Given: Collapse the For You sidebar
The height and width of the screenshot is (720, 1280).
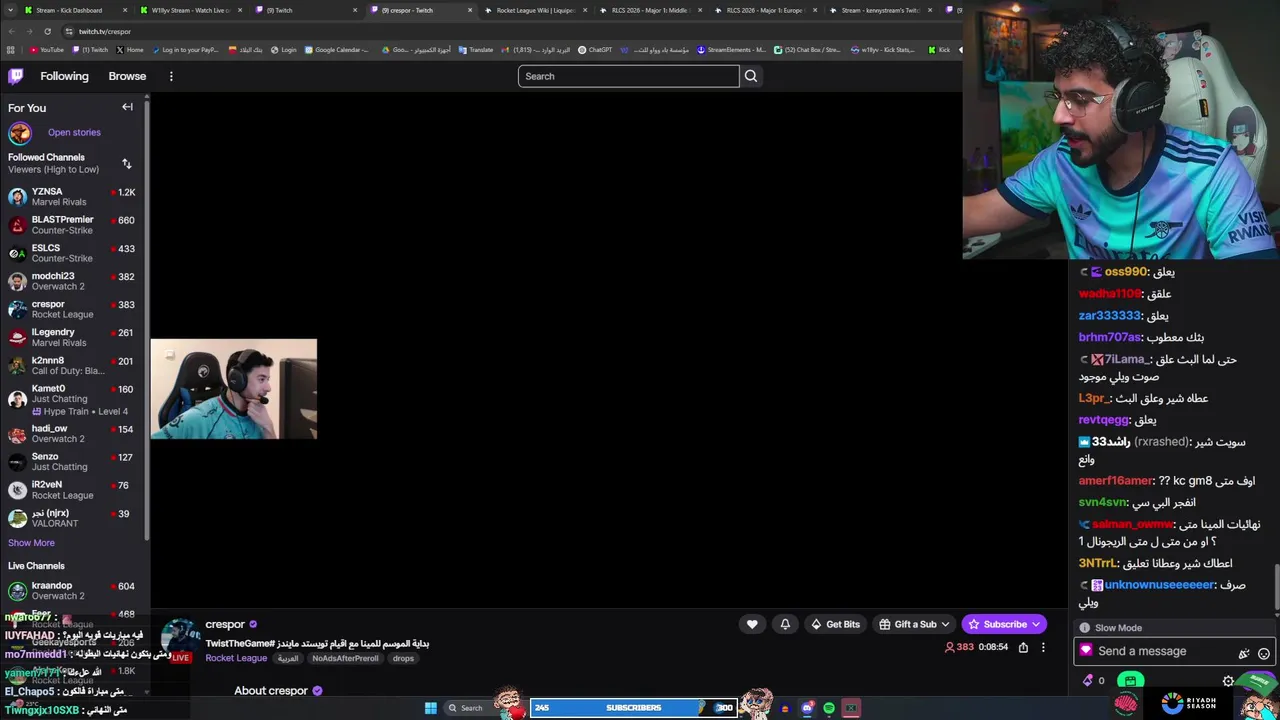Looking at the screenshot, I should [127, 107].
